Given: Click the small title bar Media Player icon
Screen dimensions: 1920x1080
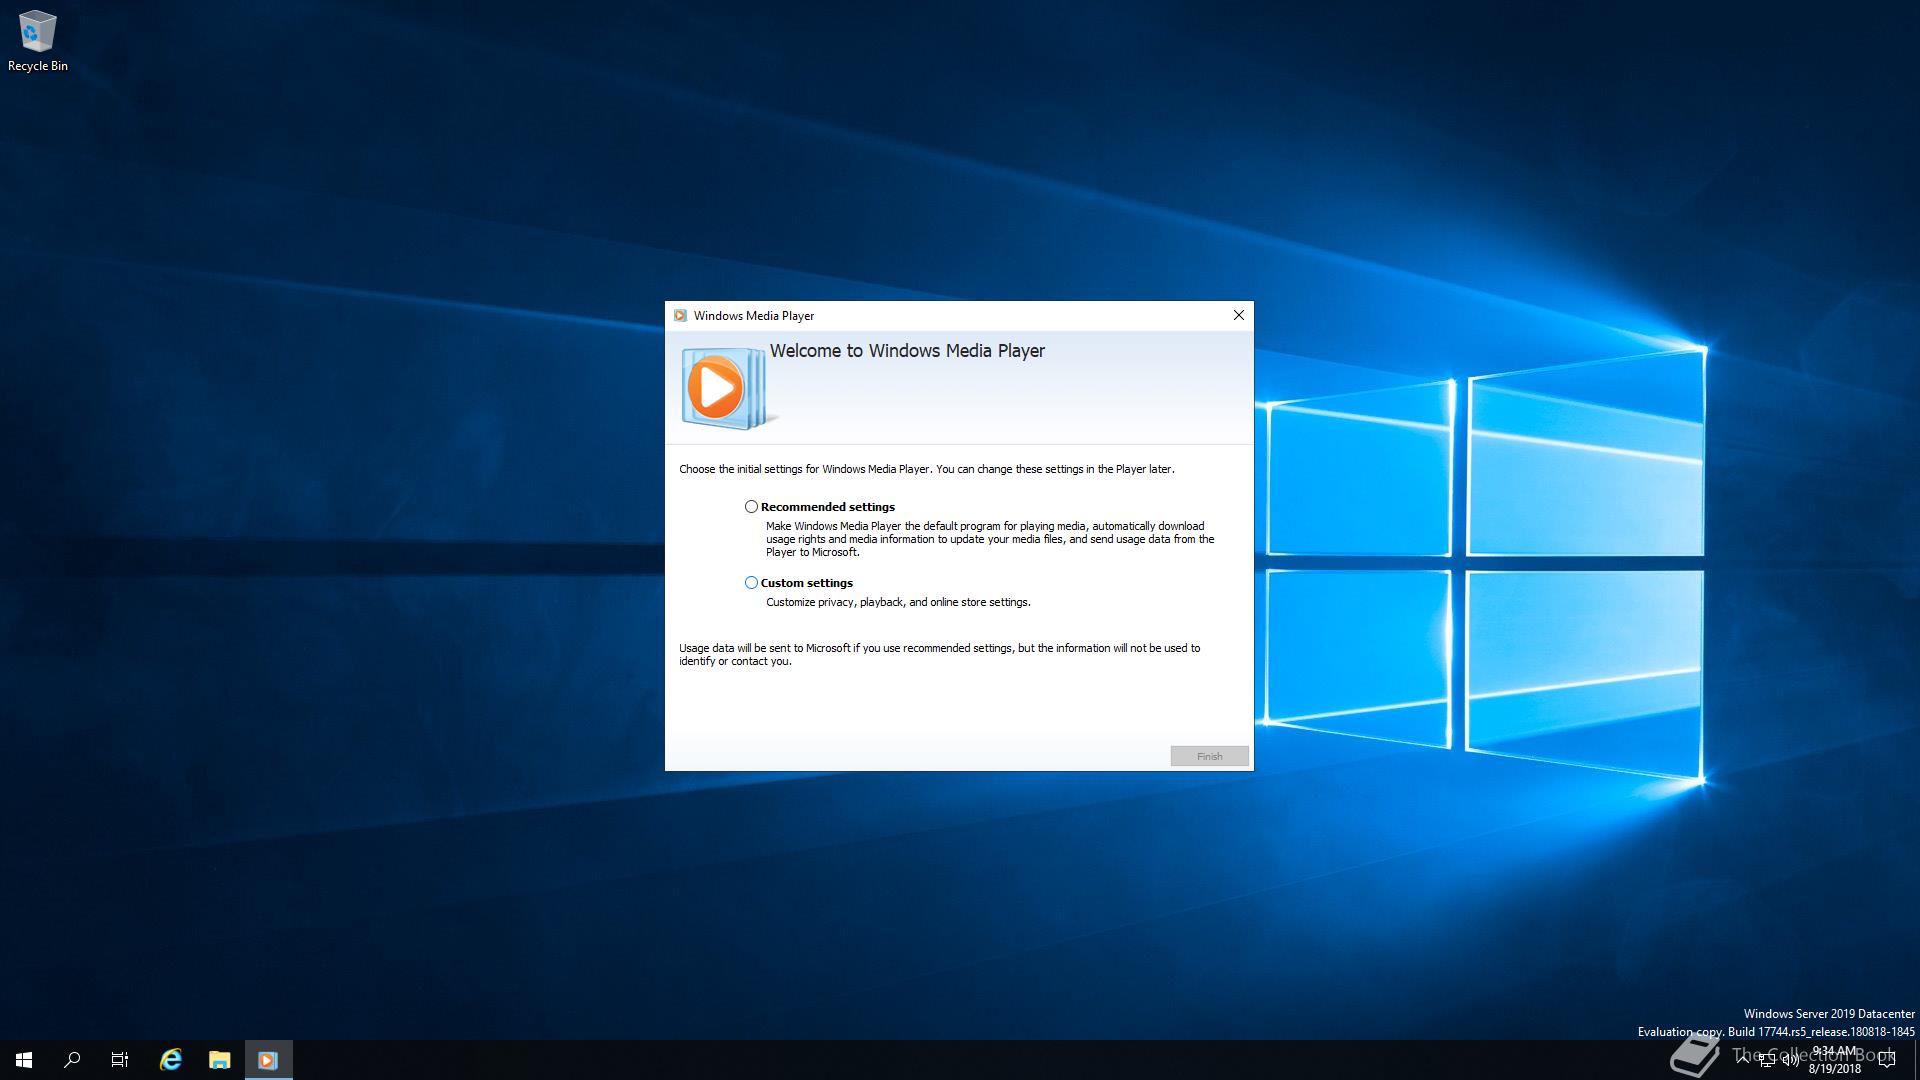Looking at the screenshot, I should click(680, 316).
